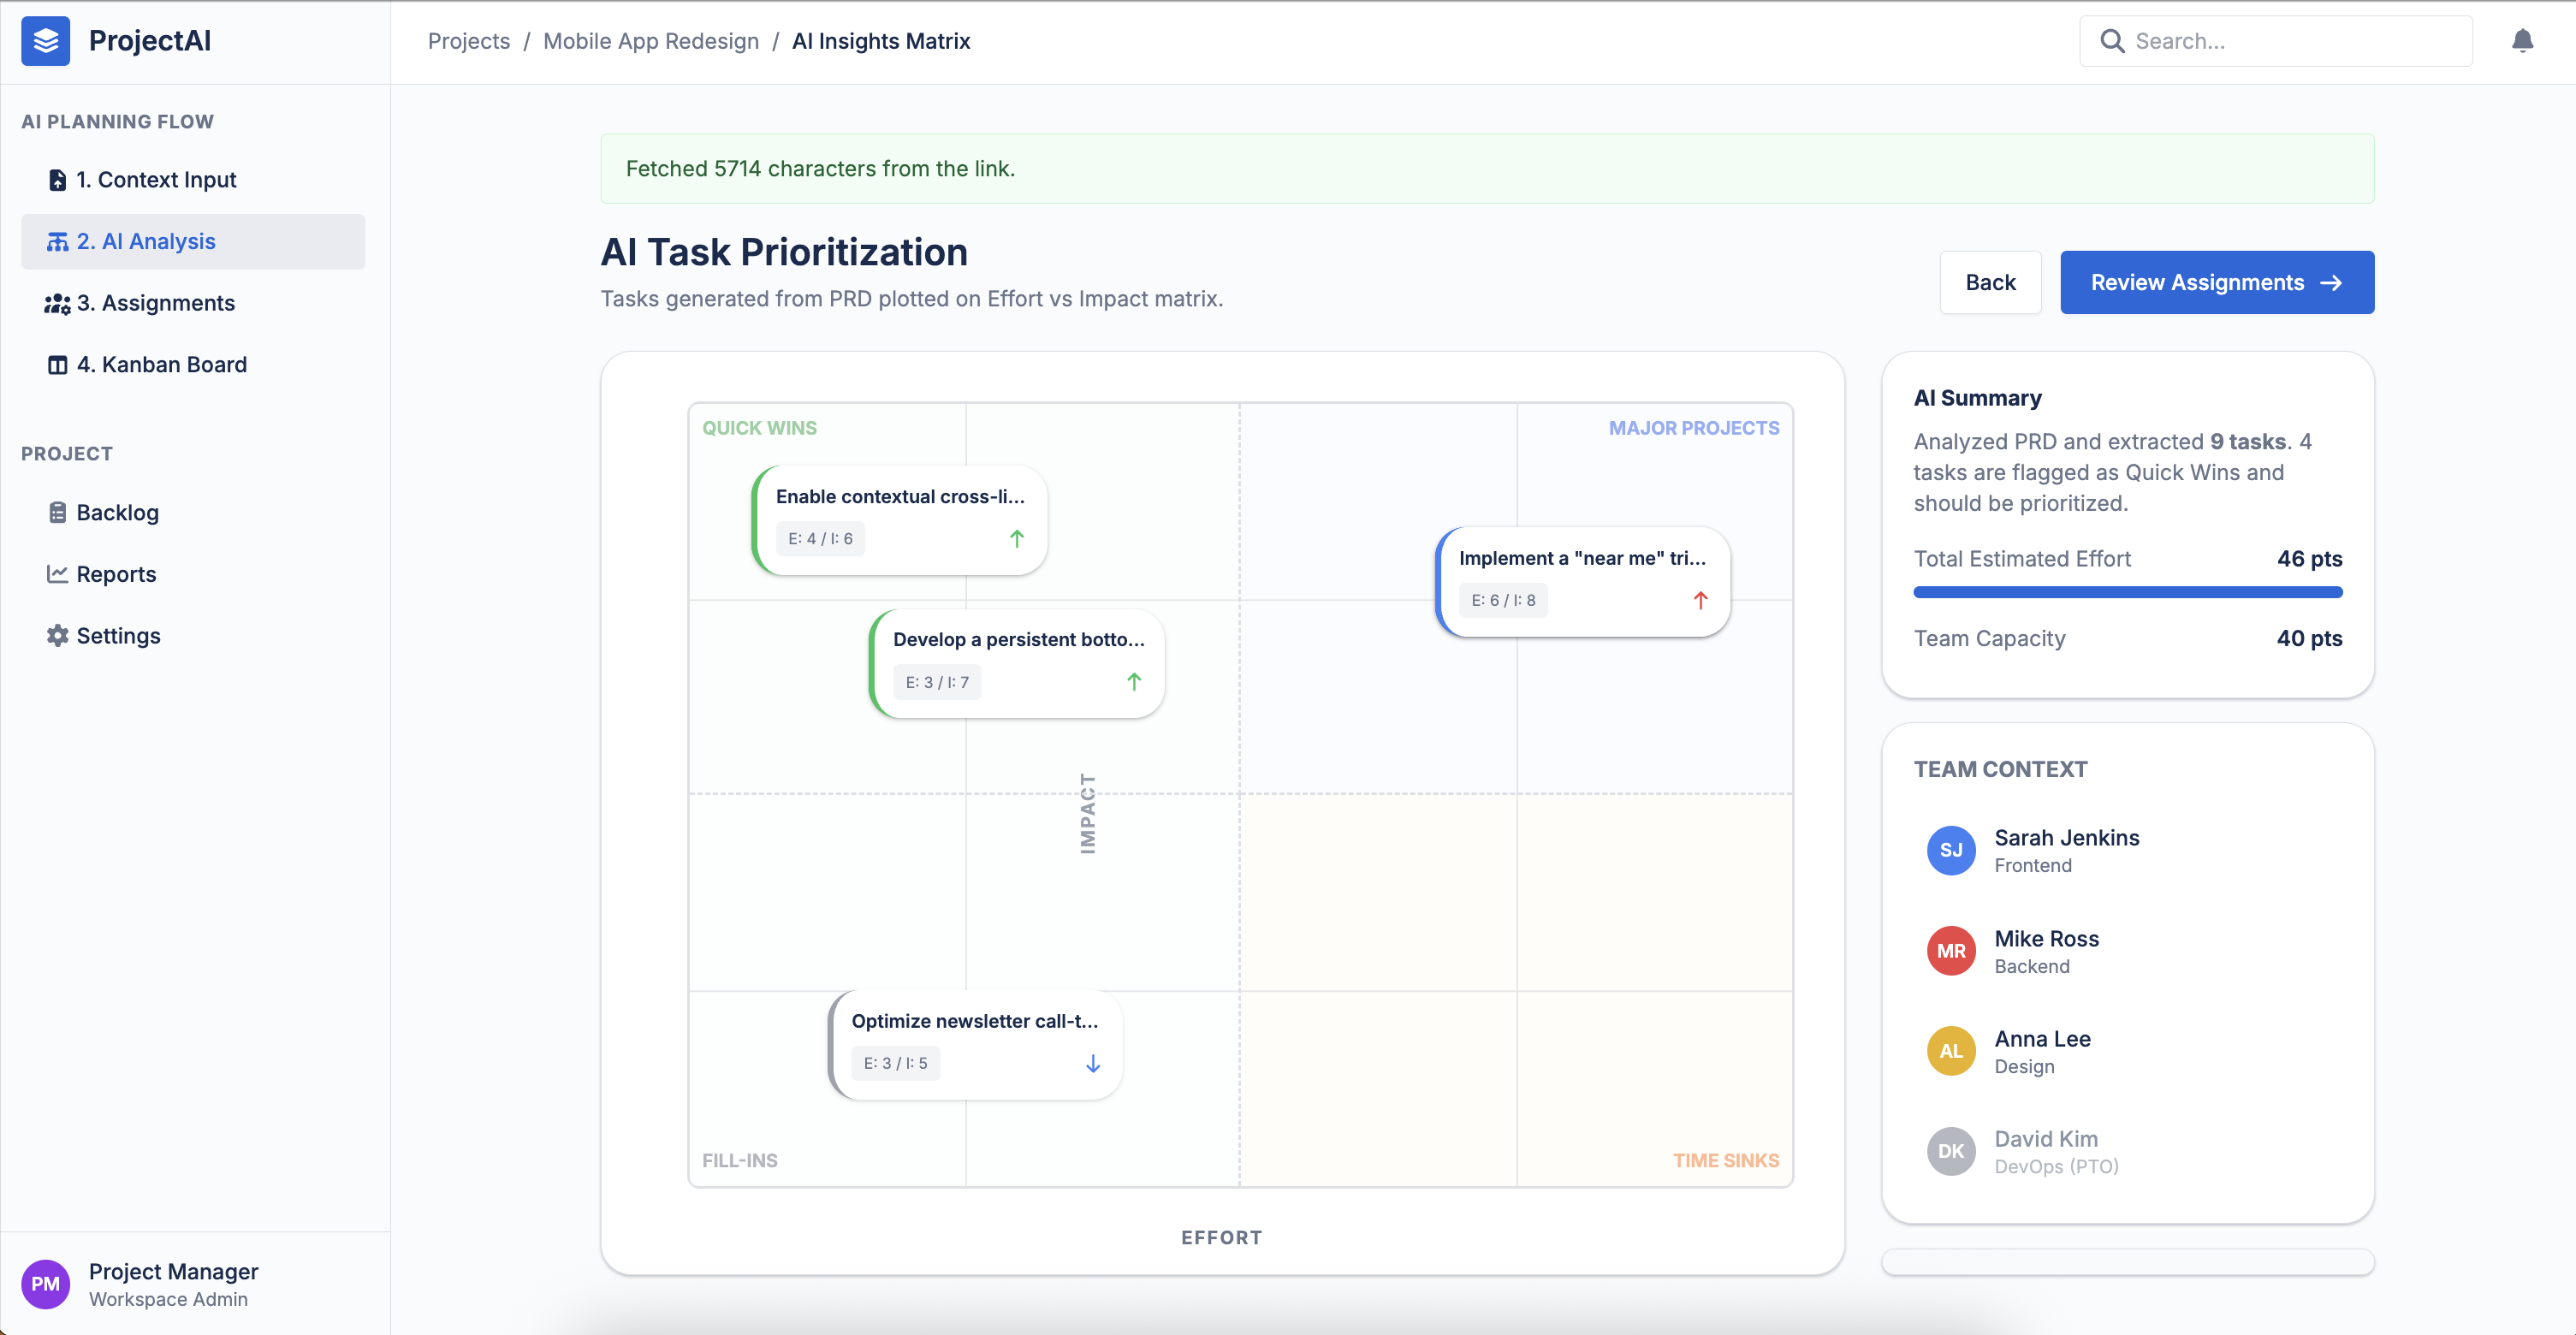Click TIME SINKS quadrant label
This screenshot has width=2576, height=1335.
1726,1161
